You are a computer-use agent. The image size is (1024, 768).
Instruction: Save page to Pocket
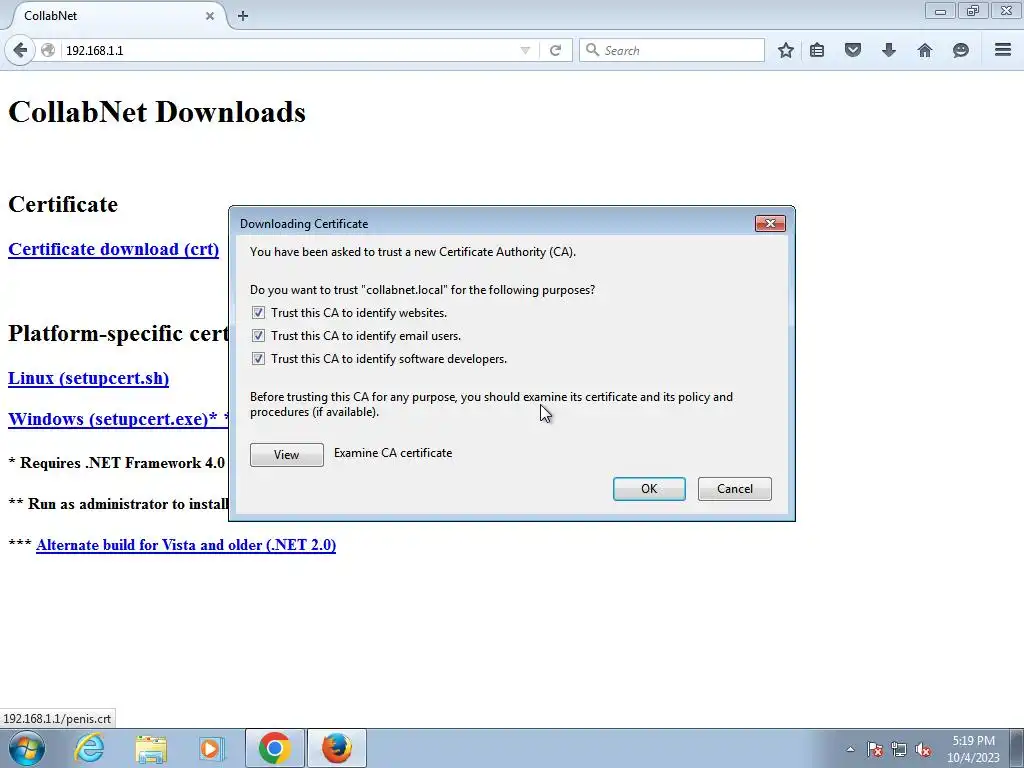pyautogui.click(x=853, y=50)
